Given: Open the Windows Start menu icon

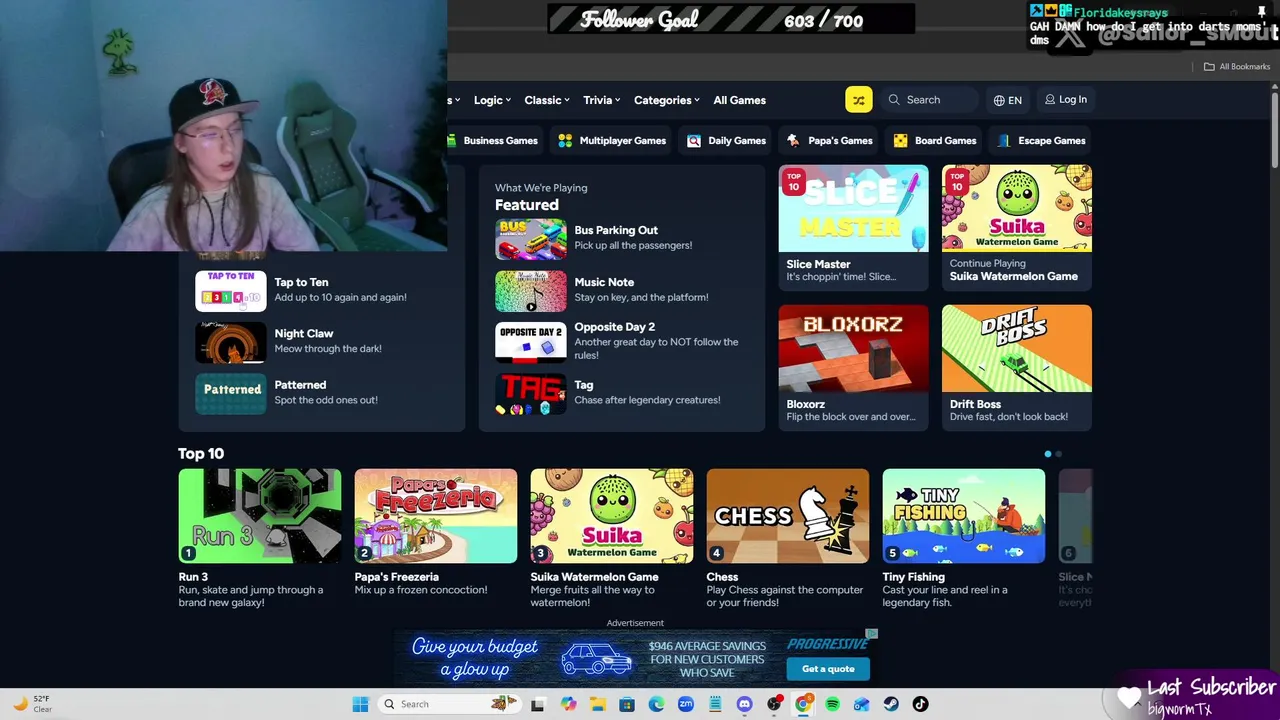Looking at the screenshot, I should click(360, 704).
